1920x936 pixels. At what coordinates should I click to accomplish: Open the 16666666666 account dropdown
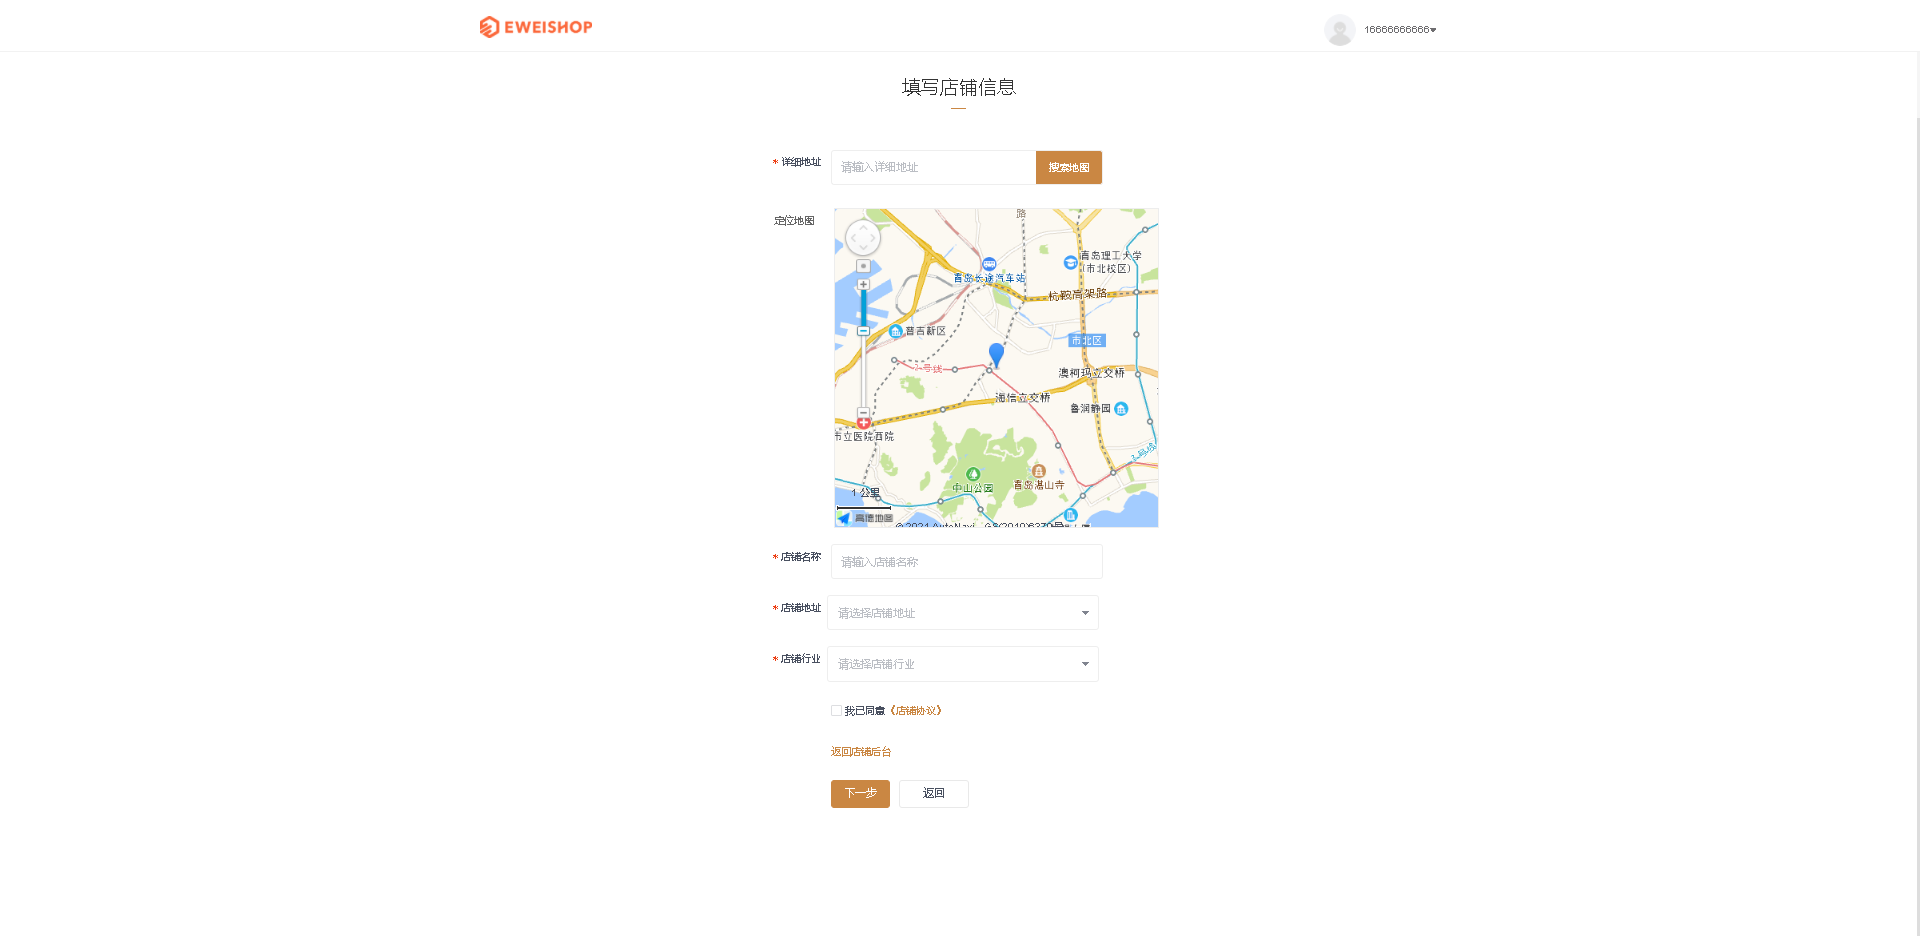coord(1400,30)
